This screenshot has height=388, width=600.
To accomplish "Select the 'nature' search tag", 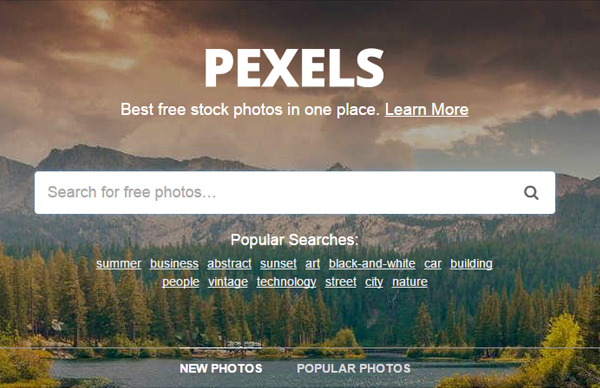I will (x=409, y=282).
